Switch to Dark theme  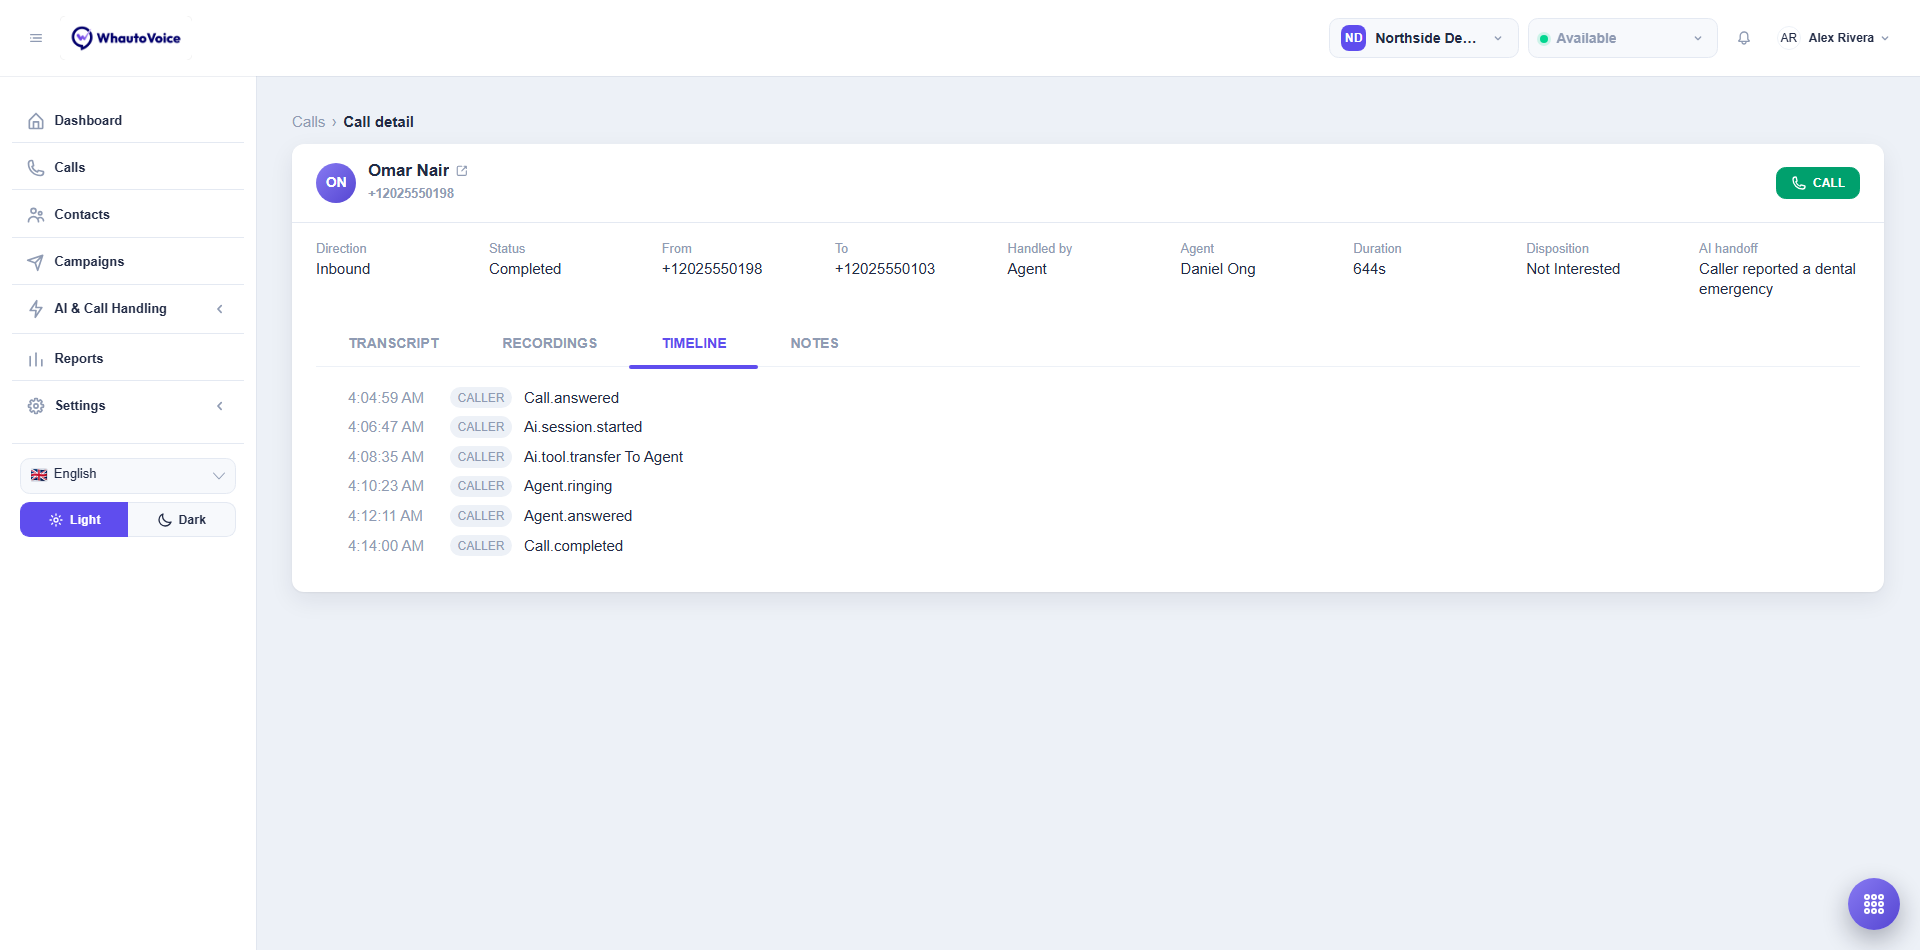(182, 520)
